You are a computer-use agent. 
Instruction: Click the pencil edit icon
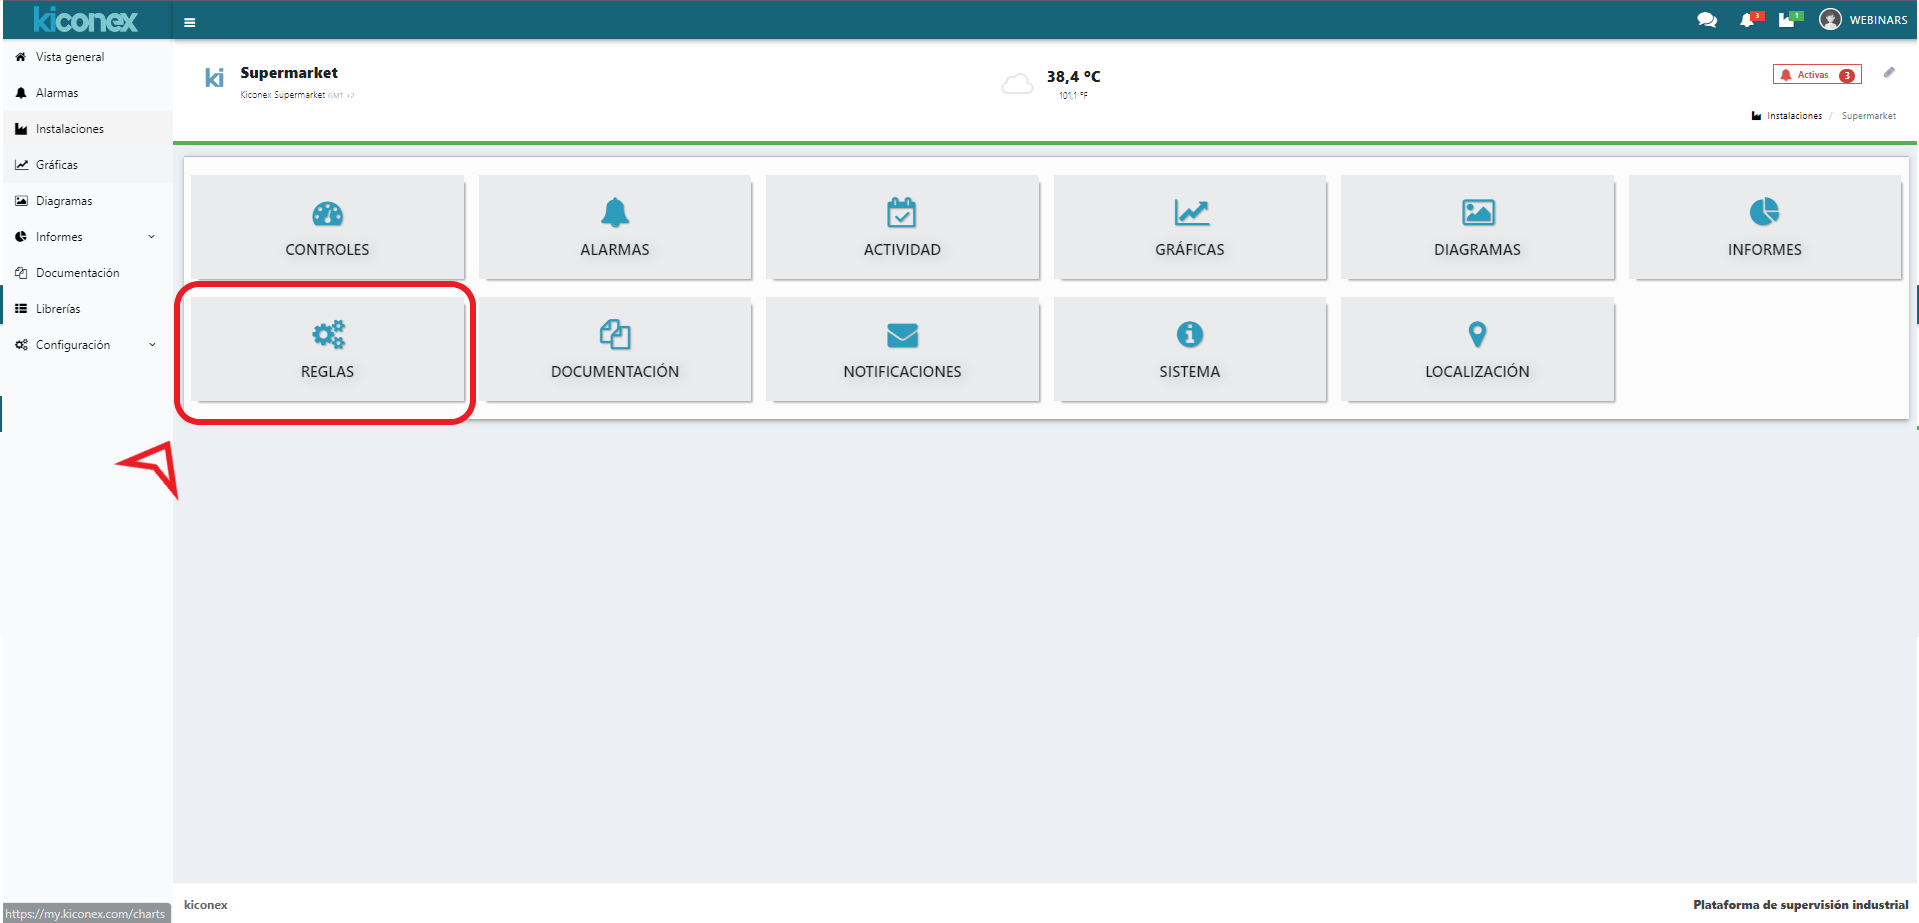pos(1889,73)
